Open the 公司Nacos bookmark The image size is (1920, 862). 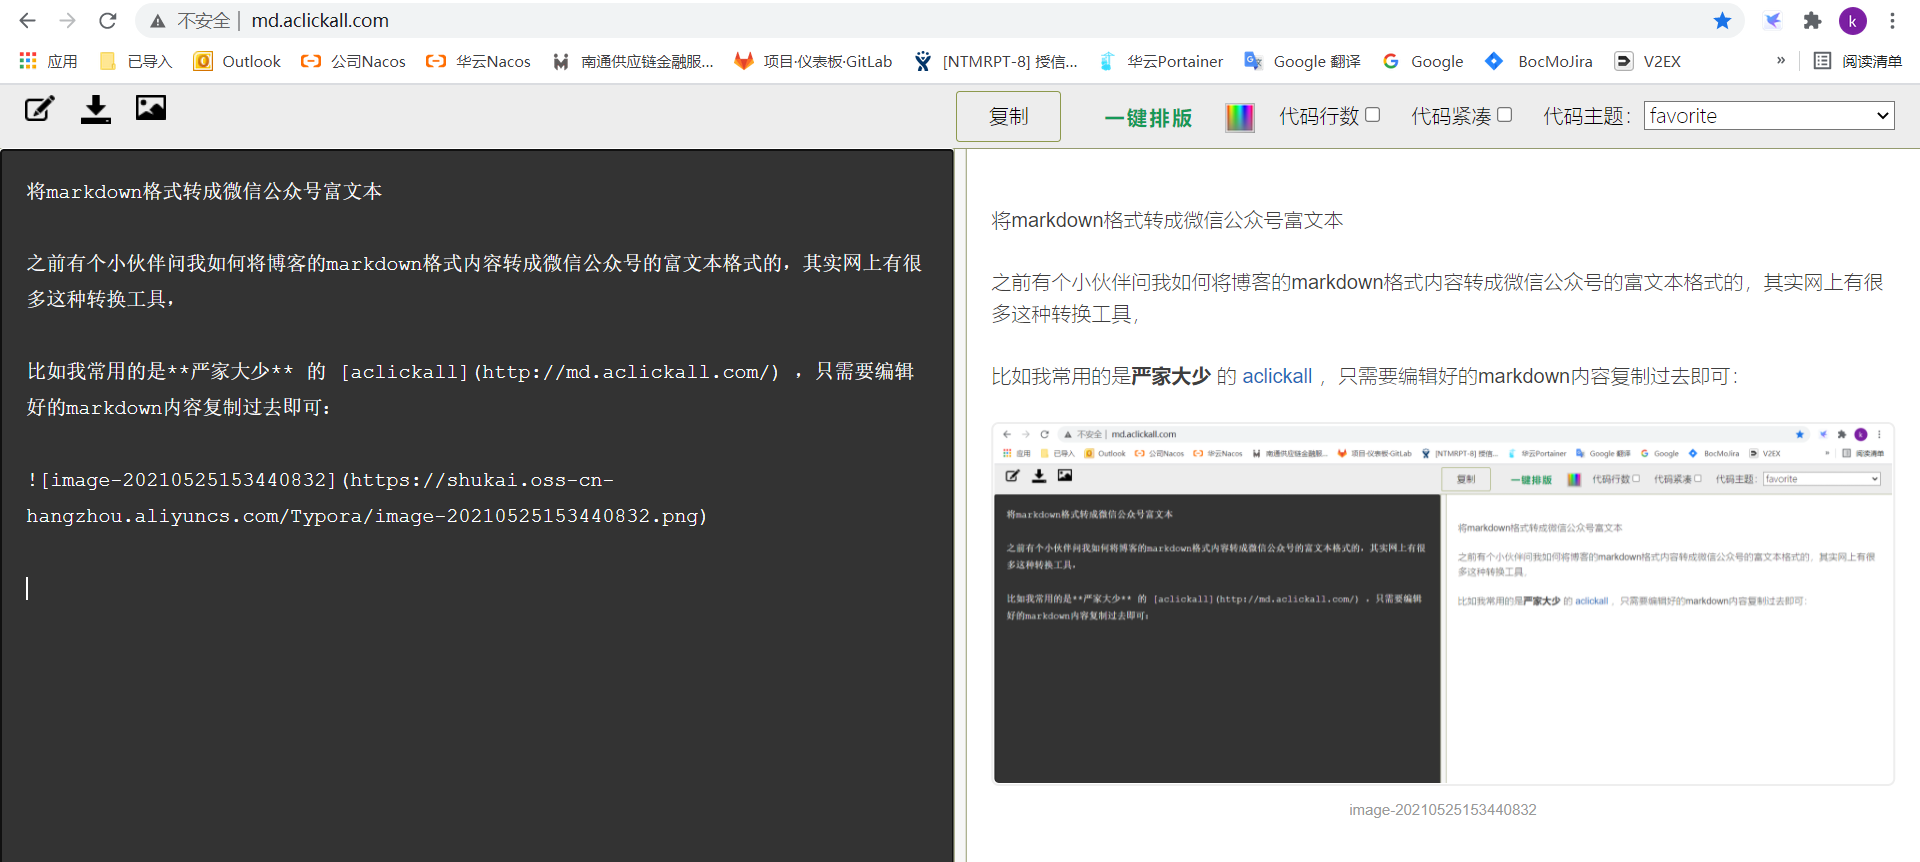[x=353, y=61]
